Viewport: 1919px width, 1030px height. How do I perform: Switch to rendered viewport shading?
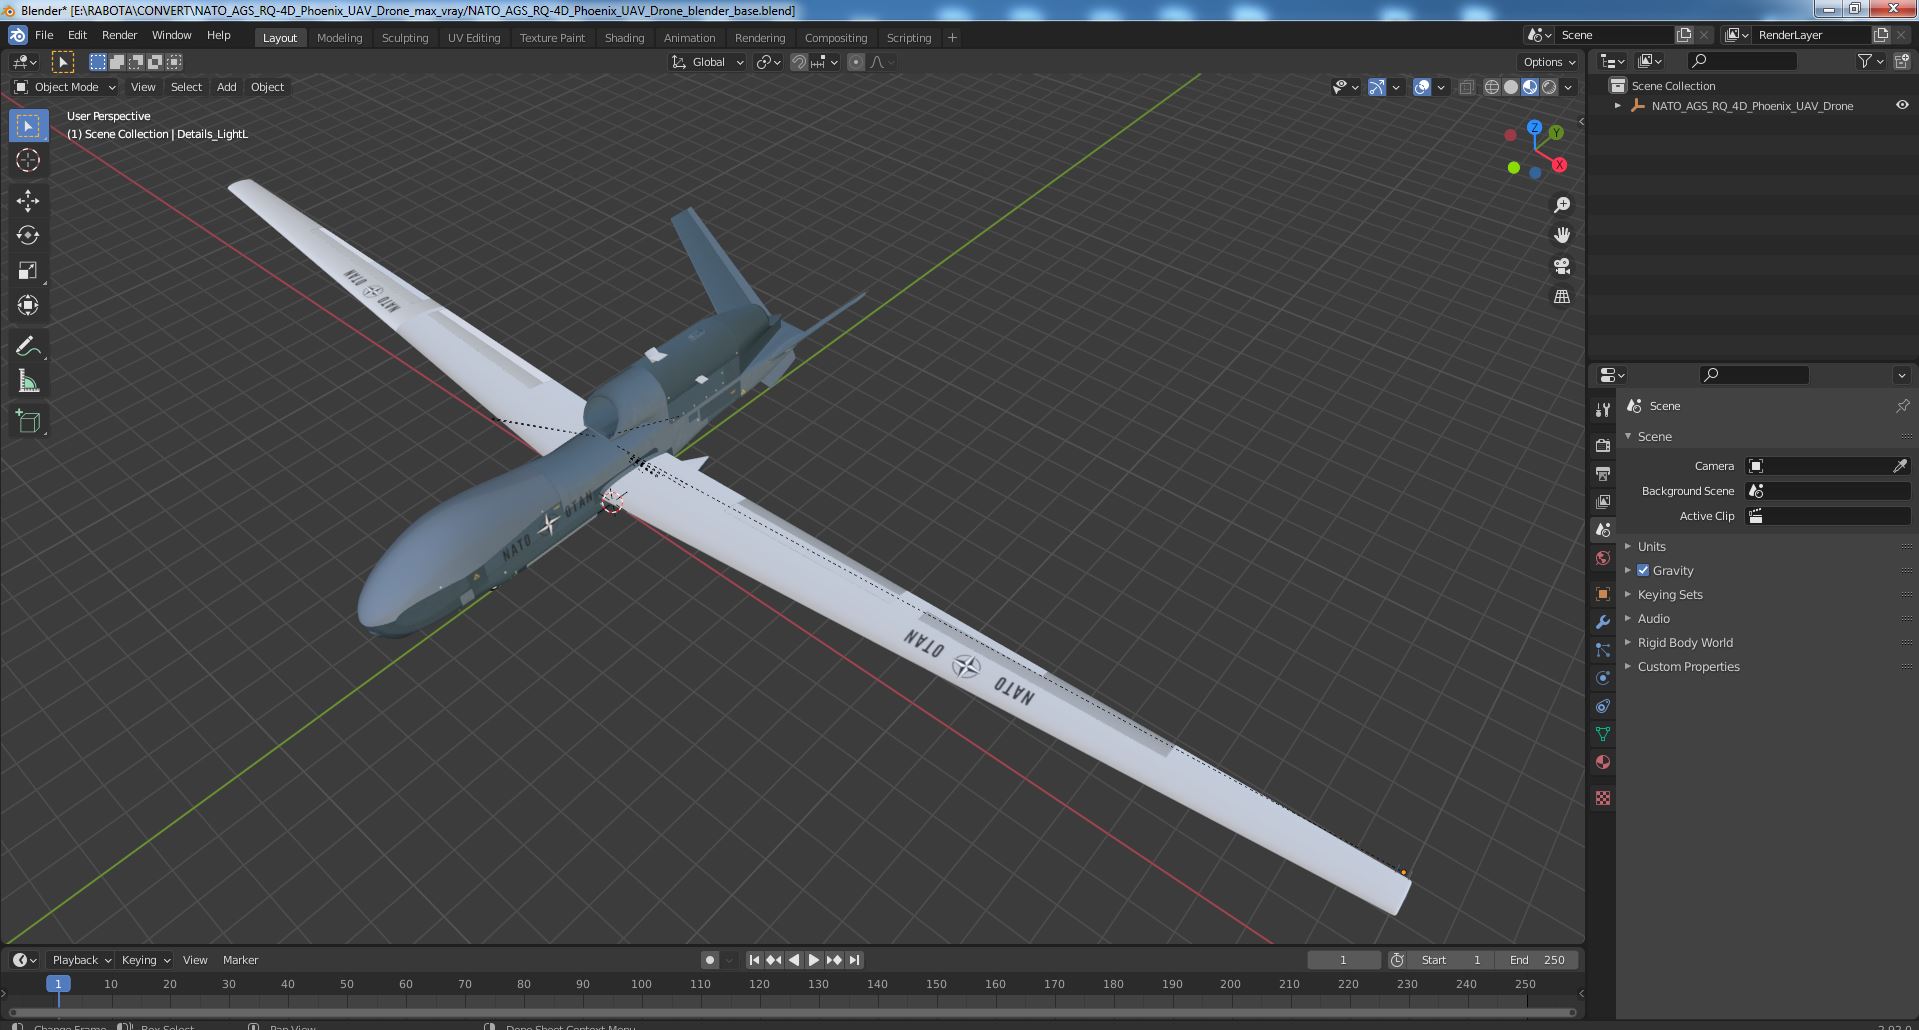(1549, 87)
